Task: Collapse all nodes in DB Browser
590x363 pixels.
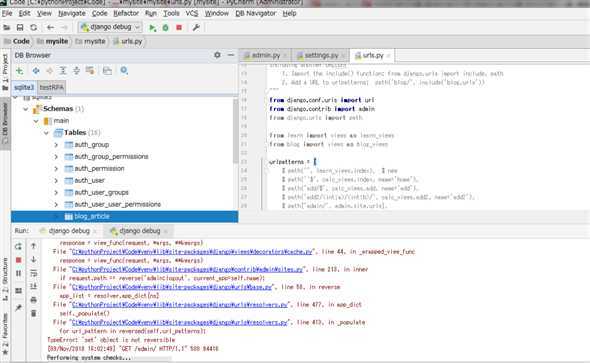Action: 76,71
